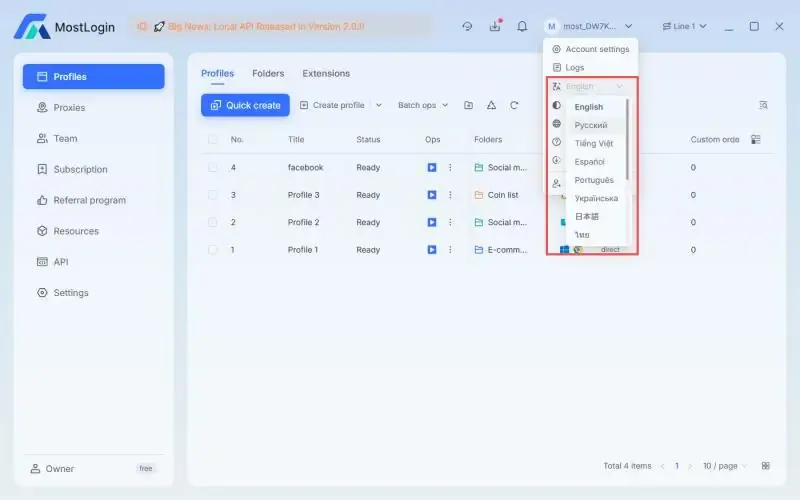The height and width of the screenshot is (500, 800).
Task: Open Subscription in sidebar
Action: point(93,169)
